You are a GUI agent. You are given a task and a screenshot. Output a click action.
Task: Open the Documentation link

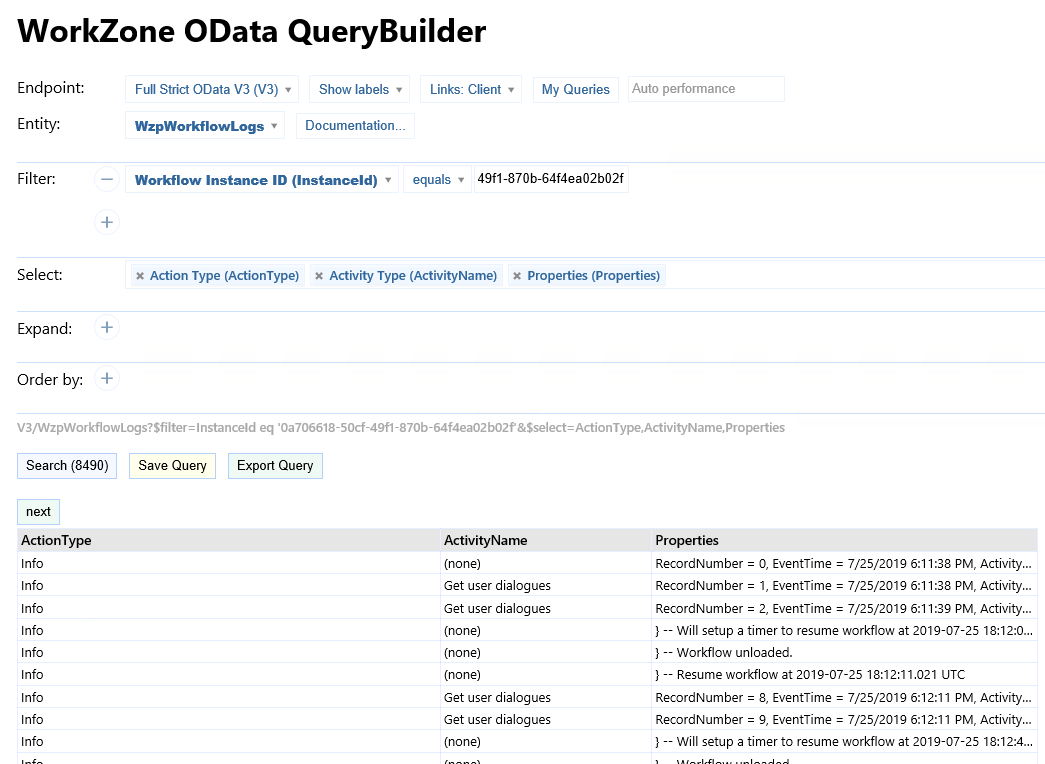[x=355, y=126]
